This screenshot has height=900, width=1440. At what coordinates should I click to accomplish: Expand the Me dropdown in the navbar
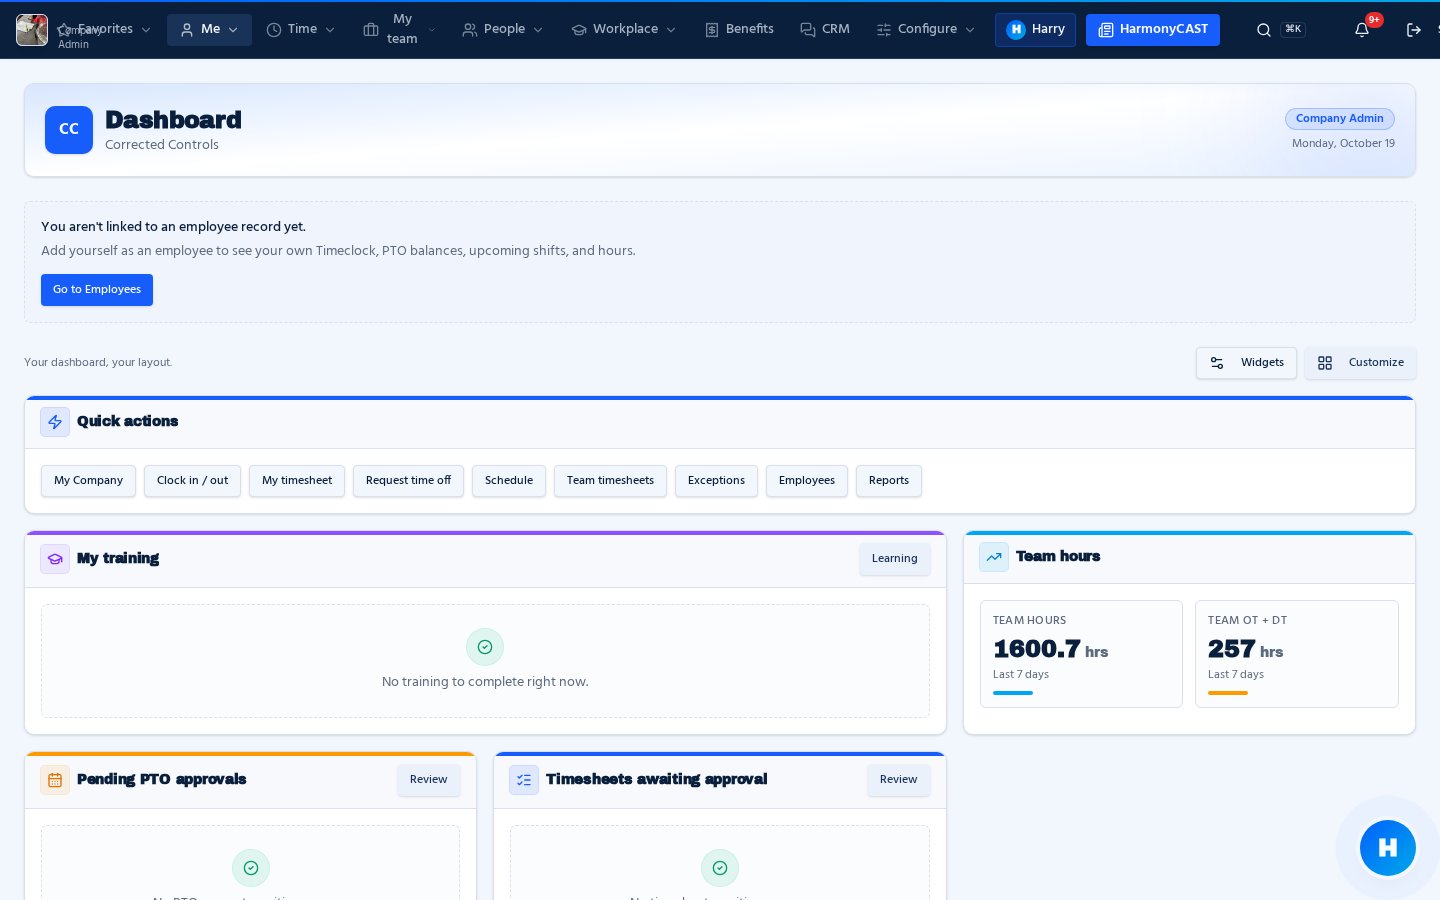pos(209,29)
